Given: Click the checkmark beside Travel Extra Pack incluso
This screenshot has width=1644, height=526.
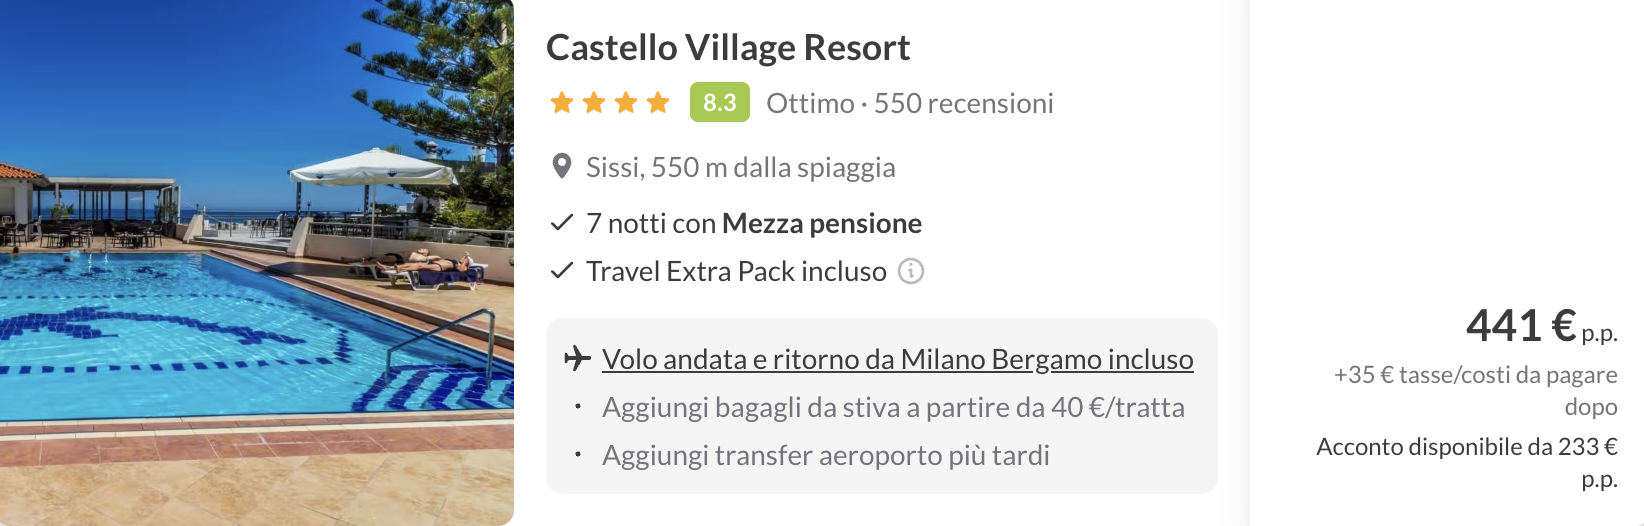Looking at the screenshot, I should point(562,271).
